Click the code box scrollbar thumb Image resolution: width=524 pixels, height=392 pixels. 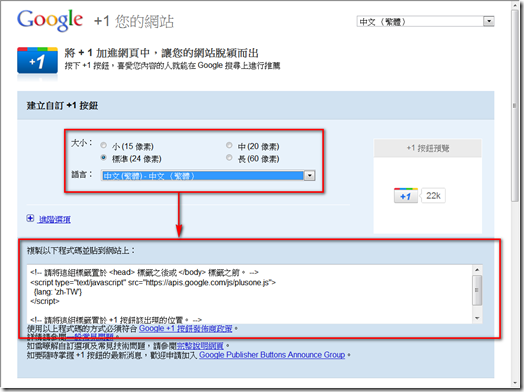477,290
